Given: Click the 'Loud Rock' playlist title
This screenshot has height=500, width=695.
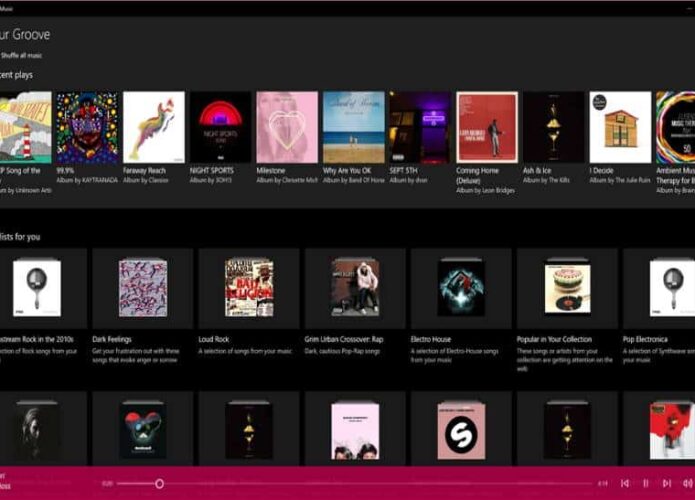Looking at the screenshot, I should click(x=214, y=340).
